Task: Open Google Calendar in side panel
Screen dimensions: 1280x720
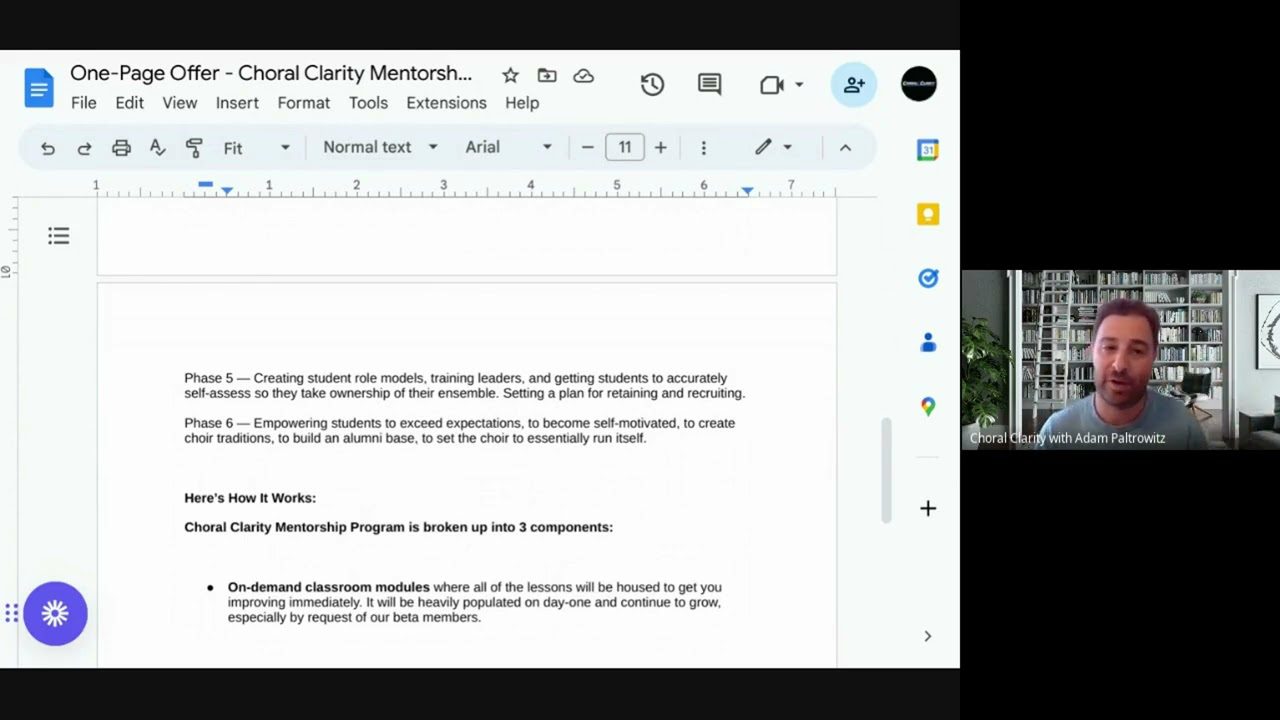Action: tap(927, 150)
